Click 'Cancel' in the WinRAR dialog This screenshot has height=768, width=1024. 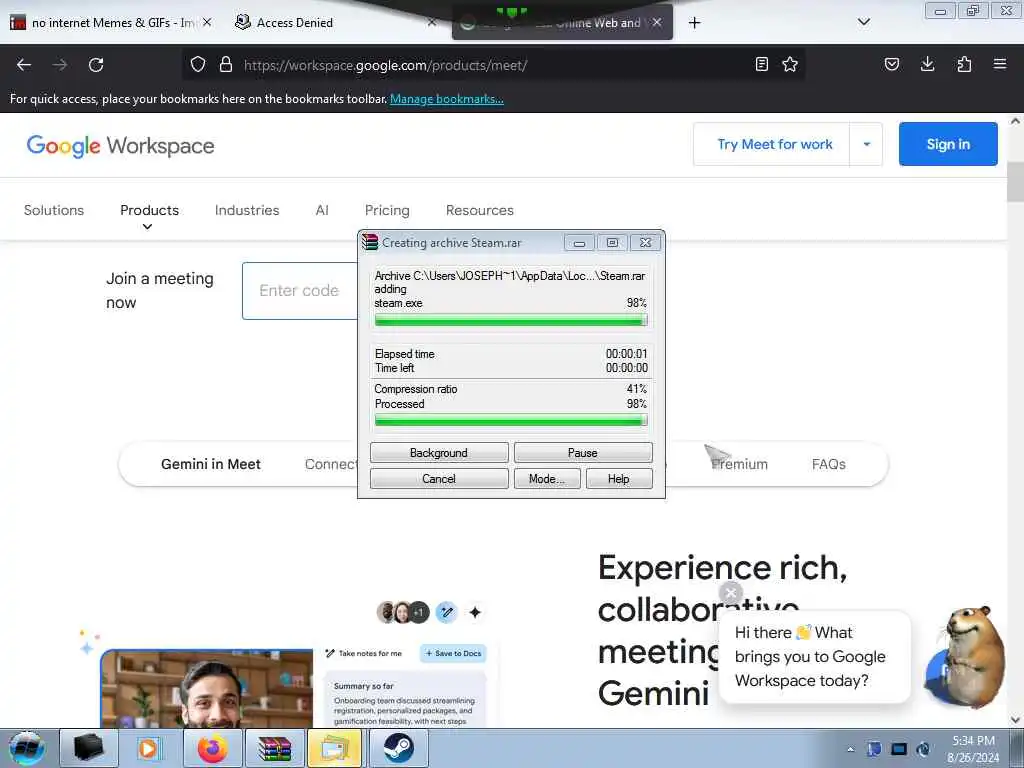(x=439, y=479)
